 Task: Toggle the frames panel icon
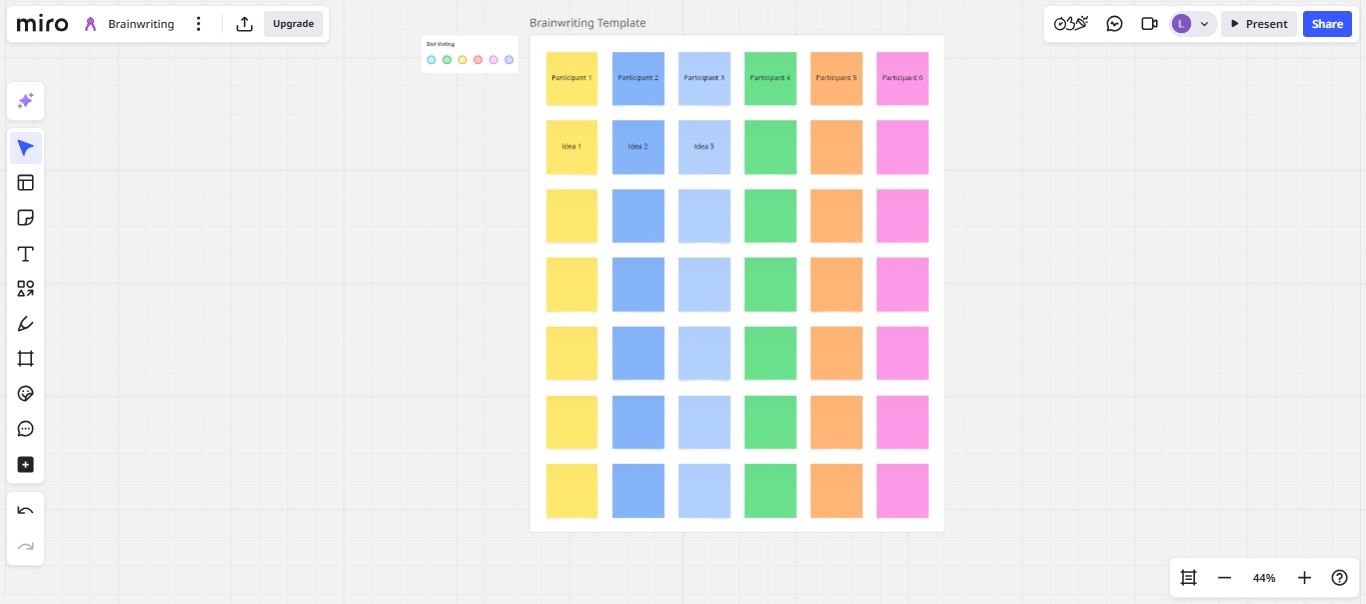[x=1188, y=578]
